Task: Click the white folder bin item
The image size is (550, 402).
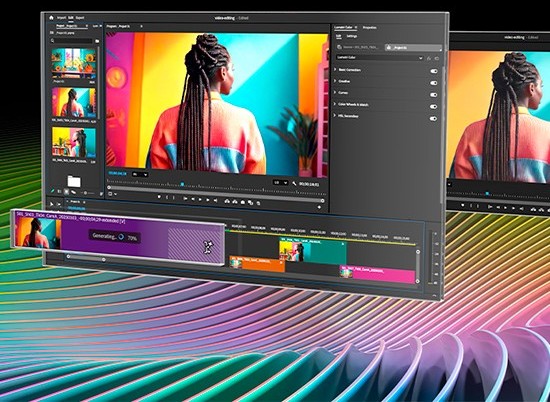Action: [74, 181]
